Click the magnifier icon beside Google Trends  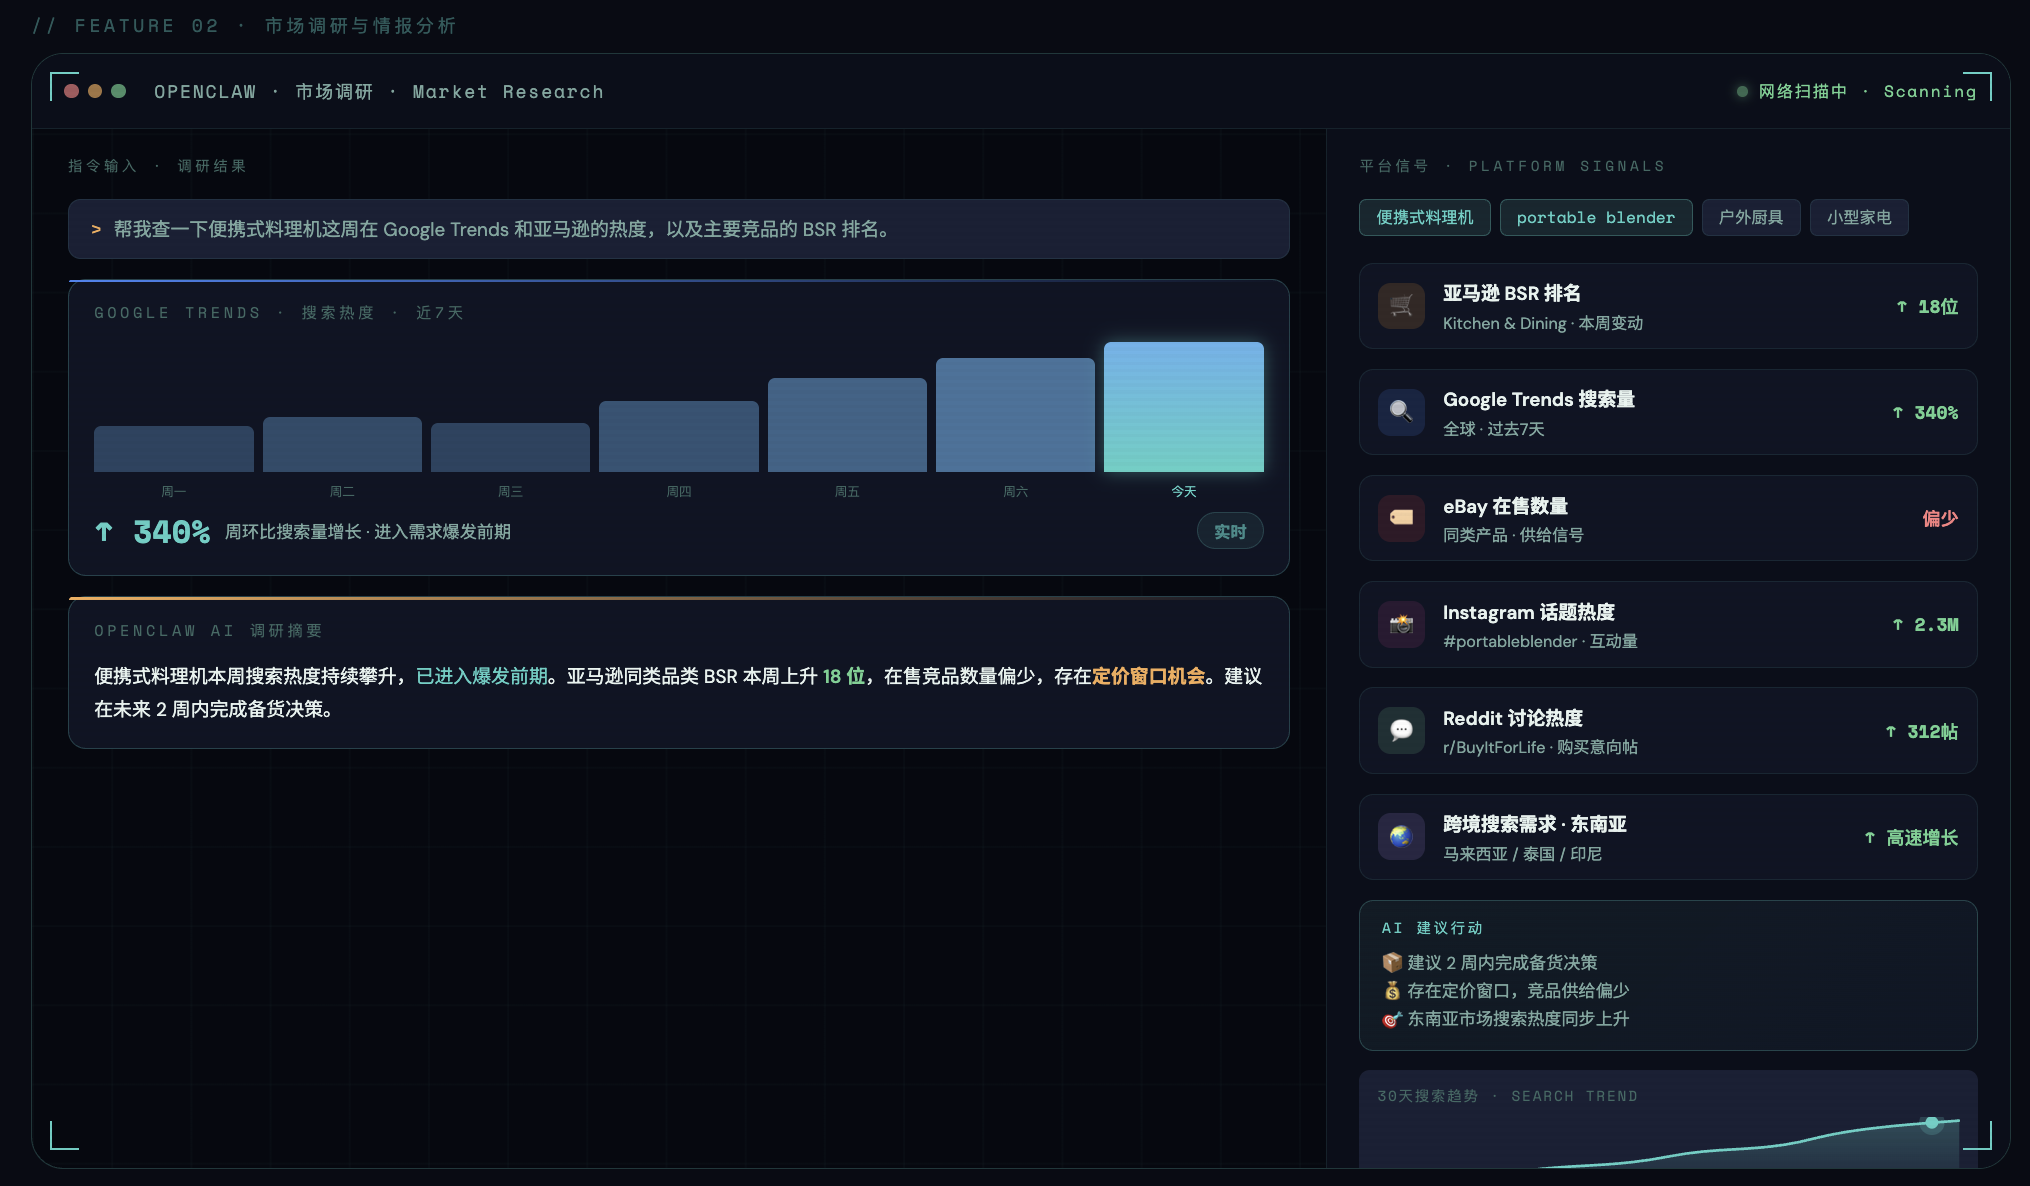point(1401,412)
